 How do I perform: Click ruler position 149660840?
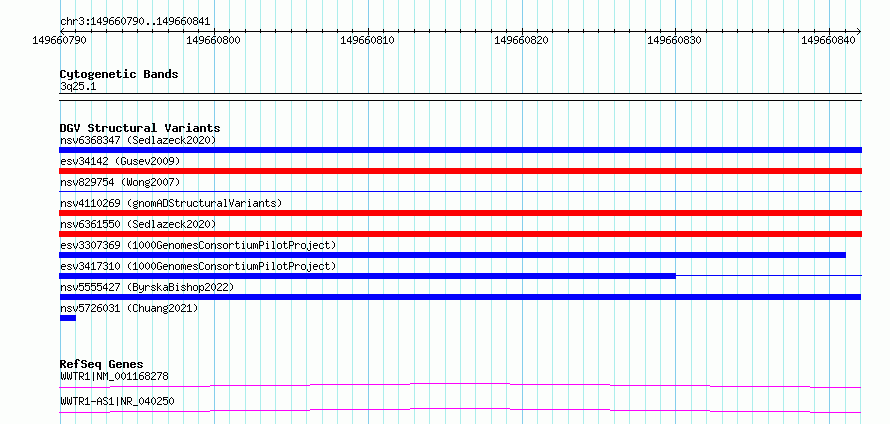pyautogui.click(x=828, y=40)
